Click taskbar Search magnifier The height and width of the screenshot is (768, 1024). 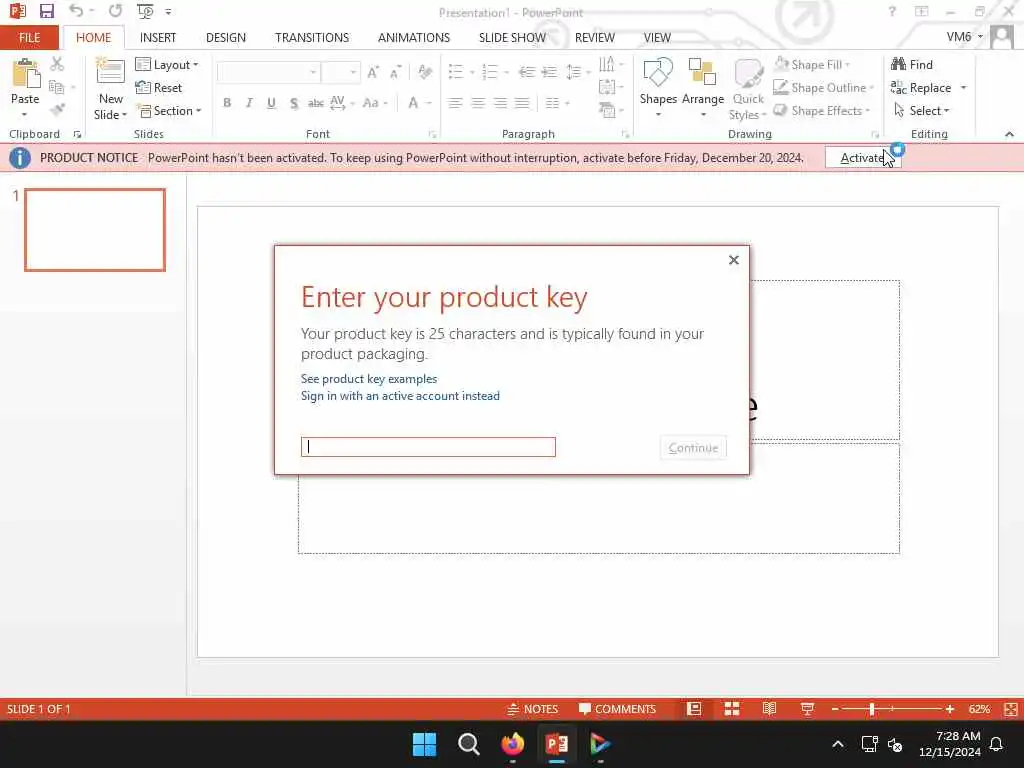click(x=468, y=744)
